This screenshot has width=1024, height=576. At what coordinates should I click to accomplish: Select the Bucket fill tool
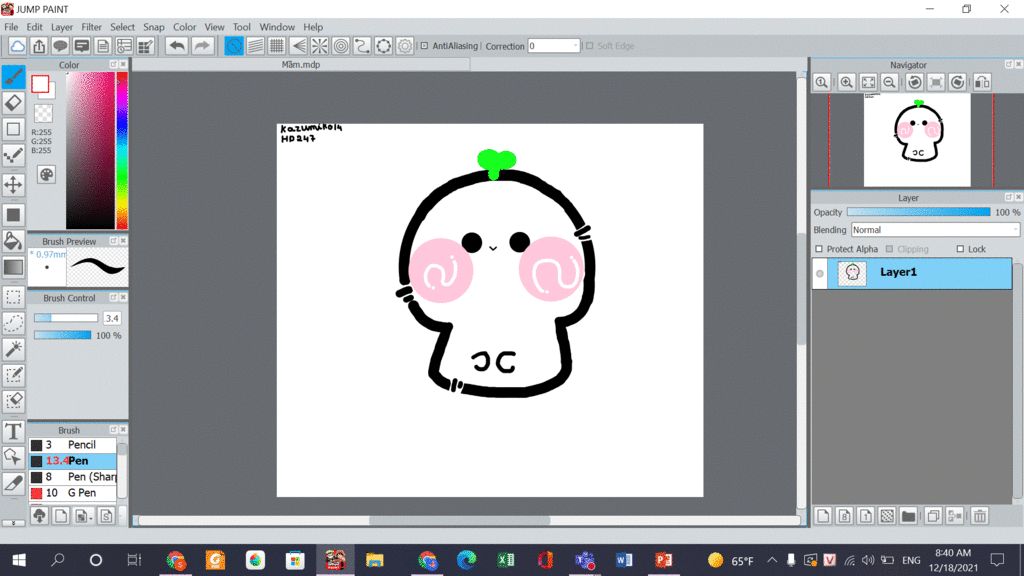coord(13,241)
